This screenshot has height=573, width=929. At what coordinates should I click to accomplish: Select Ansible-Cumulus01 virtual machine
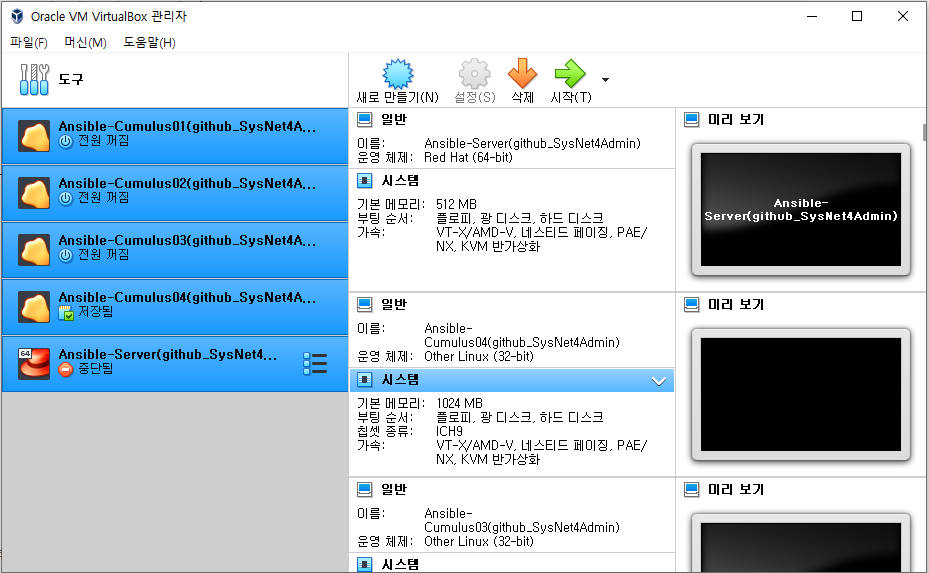pos(175,136)
